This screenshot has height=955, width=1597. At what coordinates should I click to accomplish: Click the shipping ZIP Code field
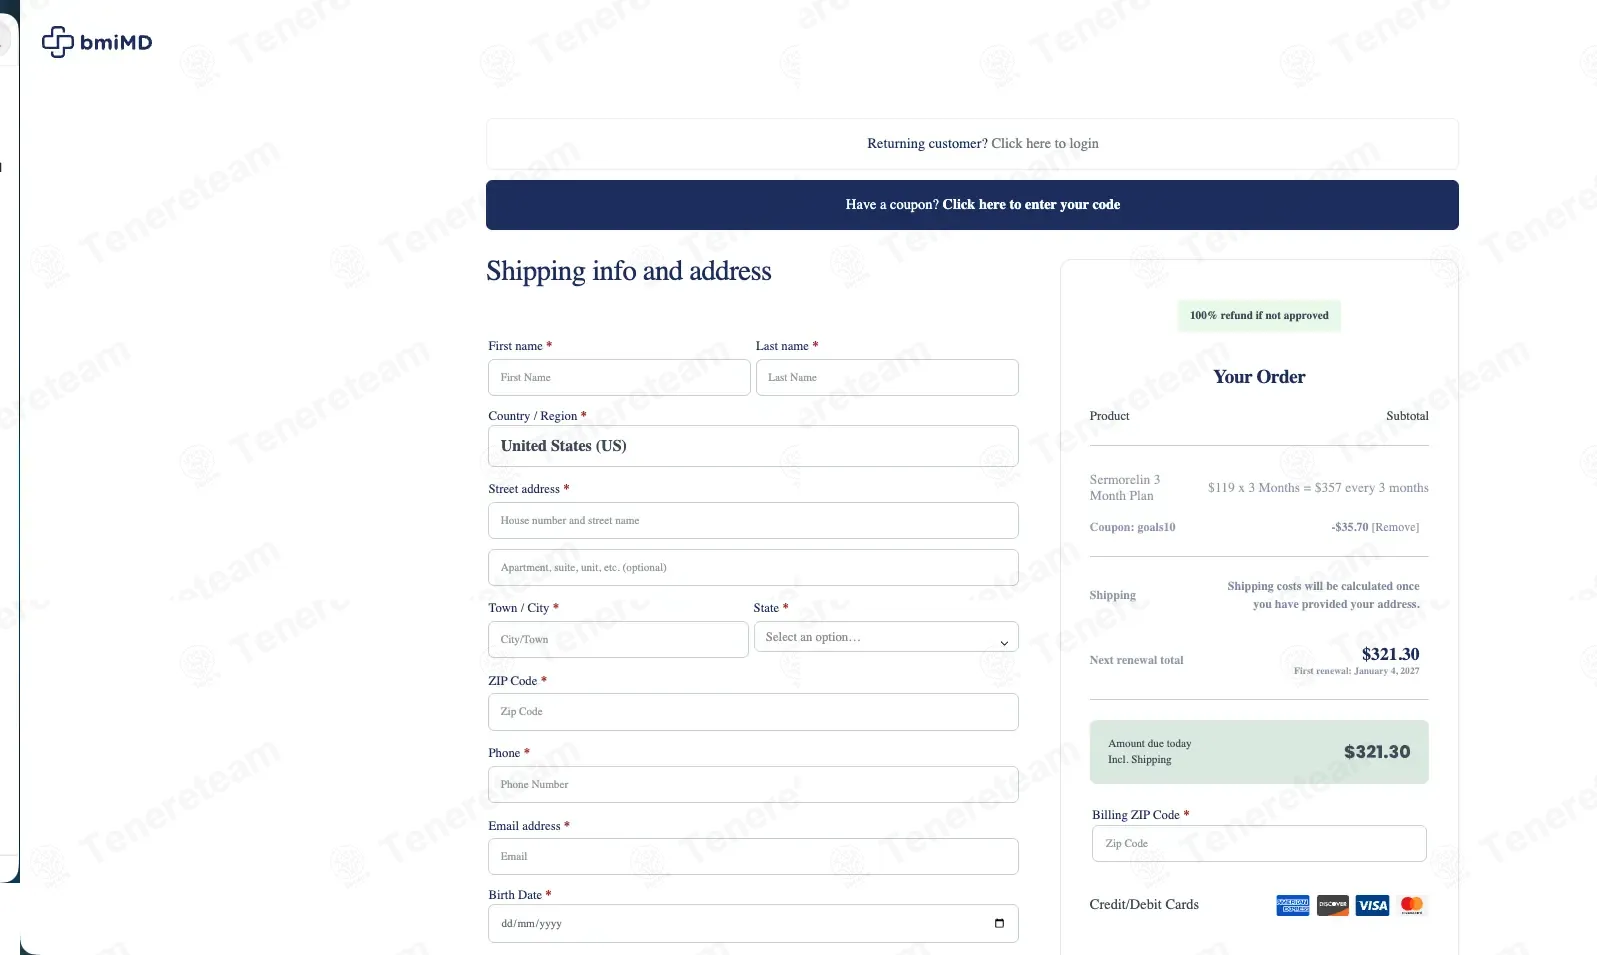pos(753,712)
